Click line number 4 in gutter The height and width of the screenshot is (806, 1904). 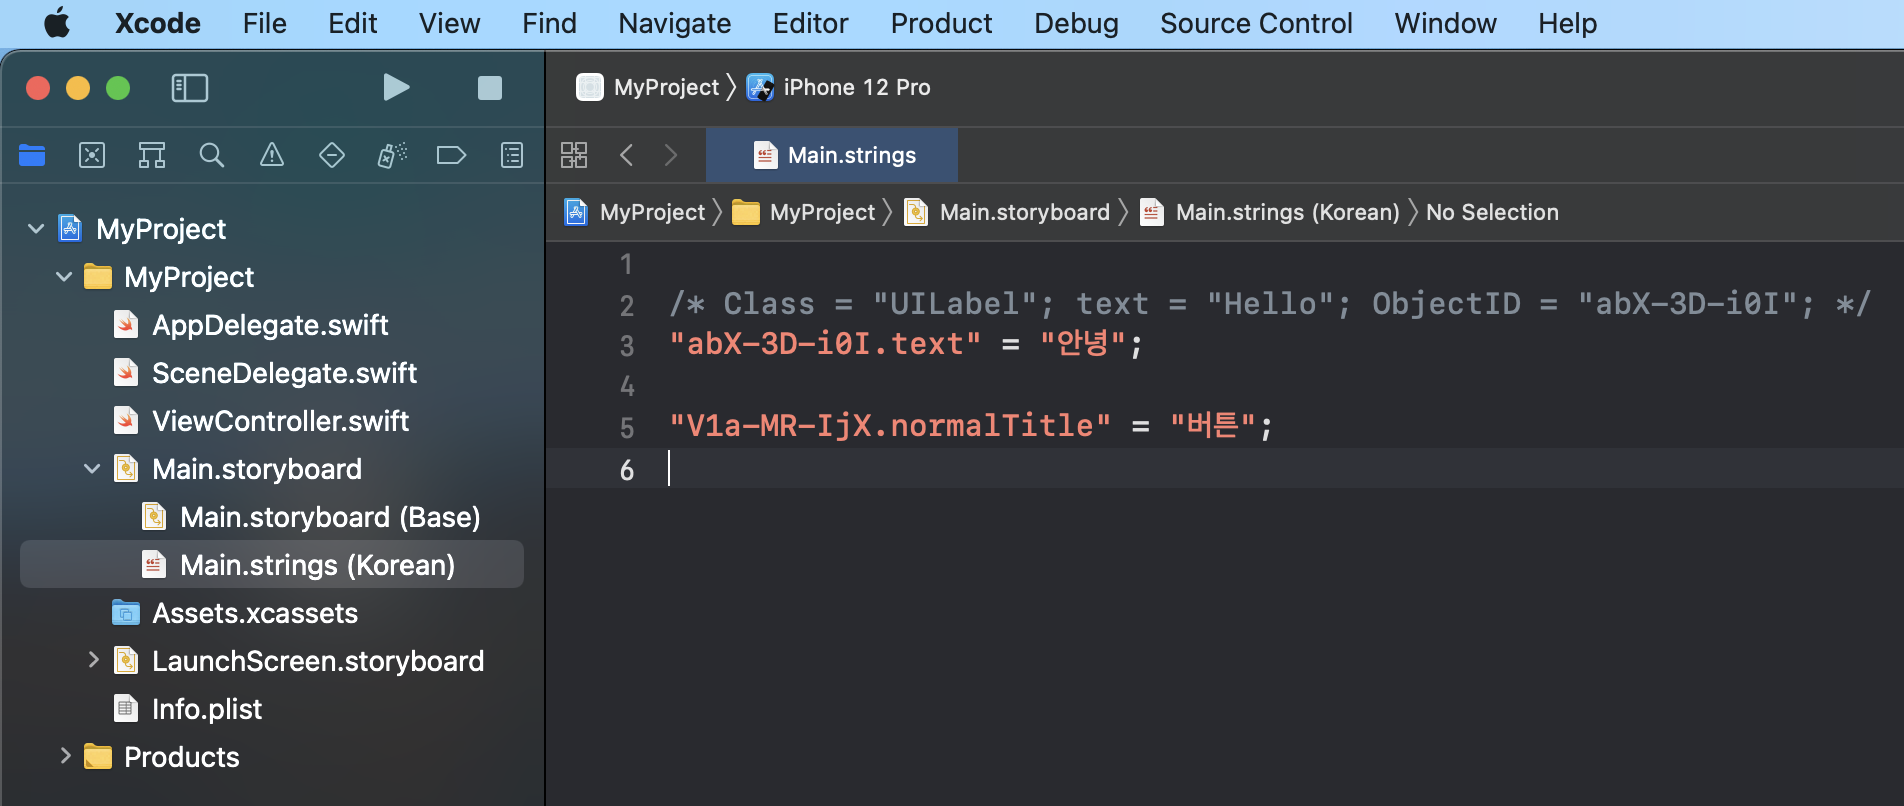627,386
